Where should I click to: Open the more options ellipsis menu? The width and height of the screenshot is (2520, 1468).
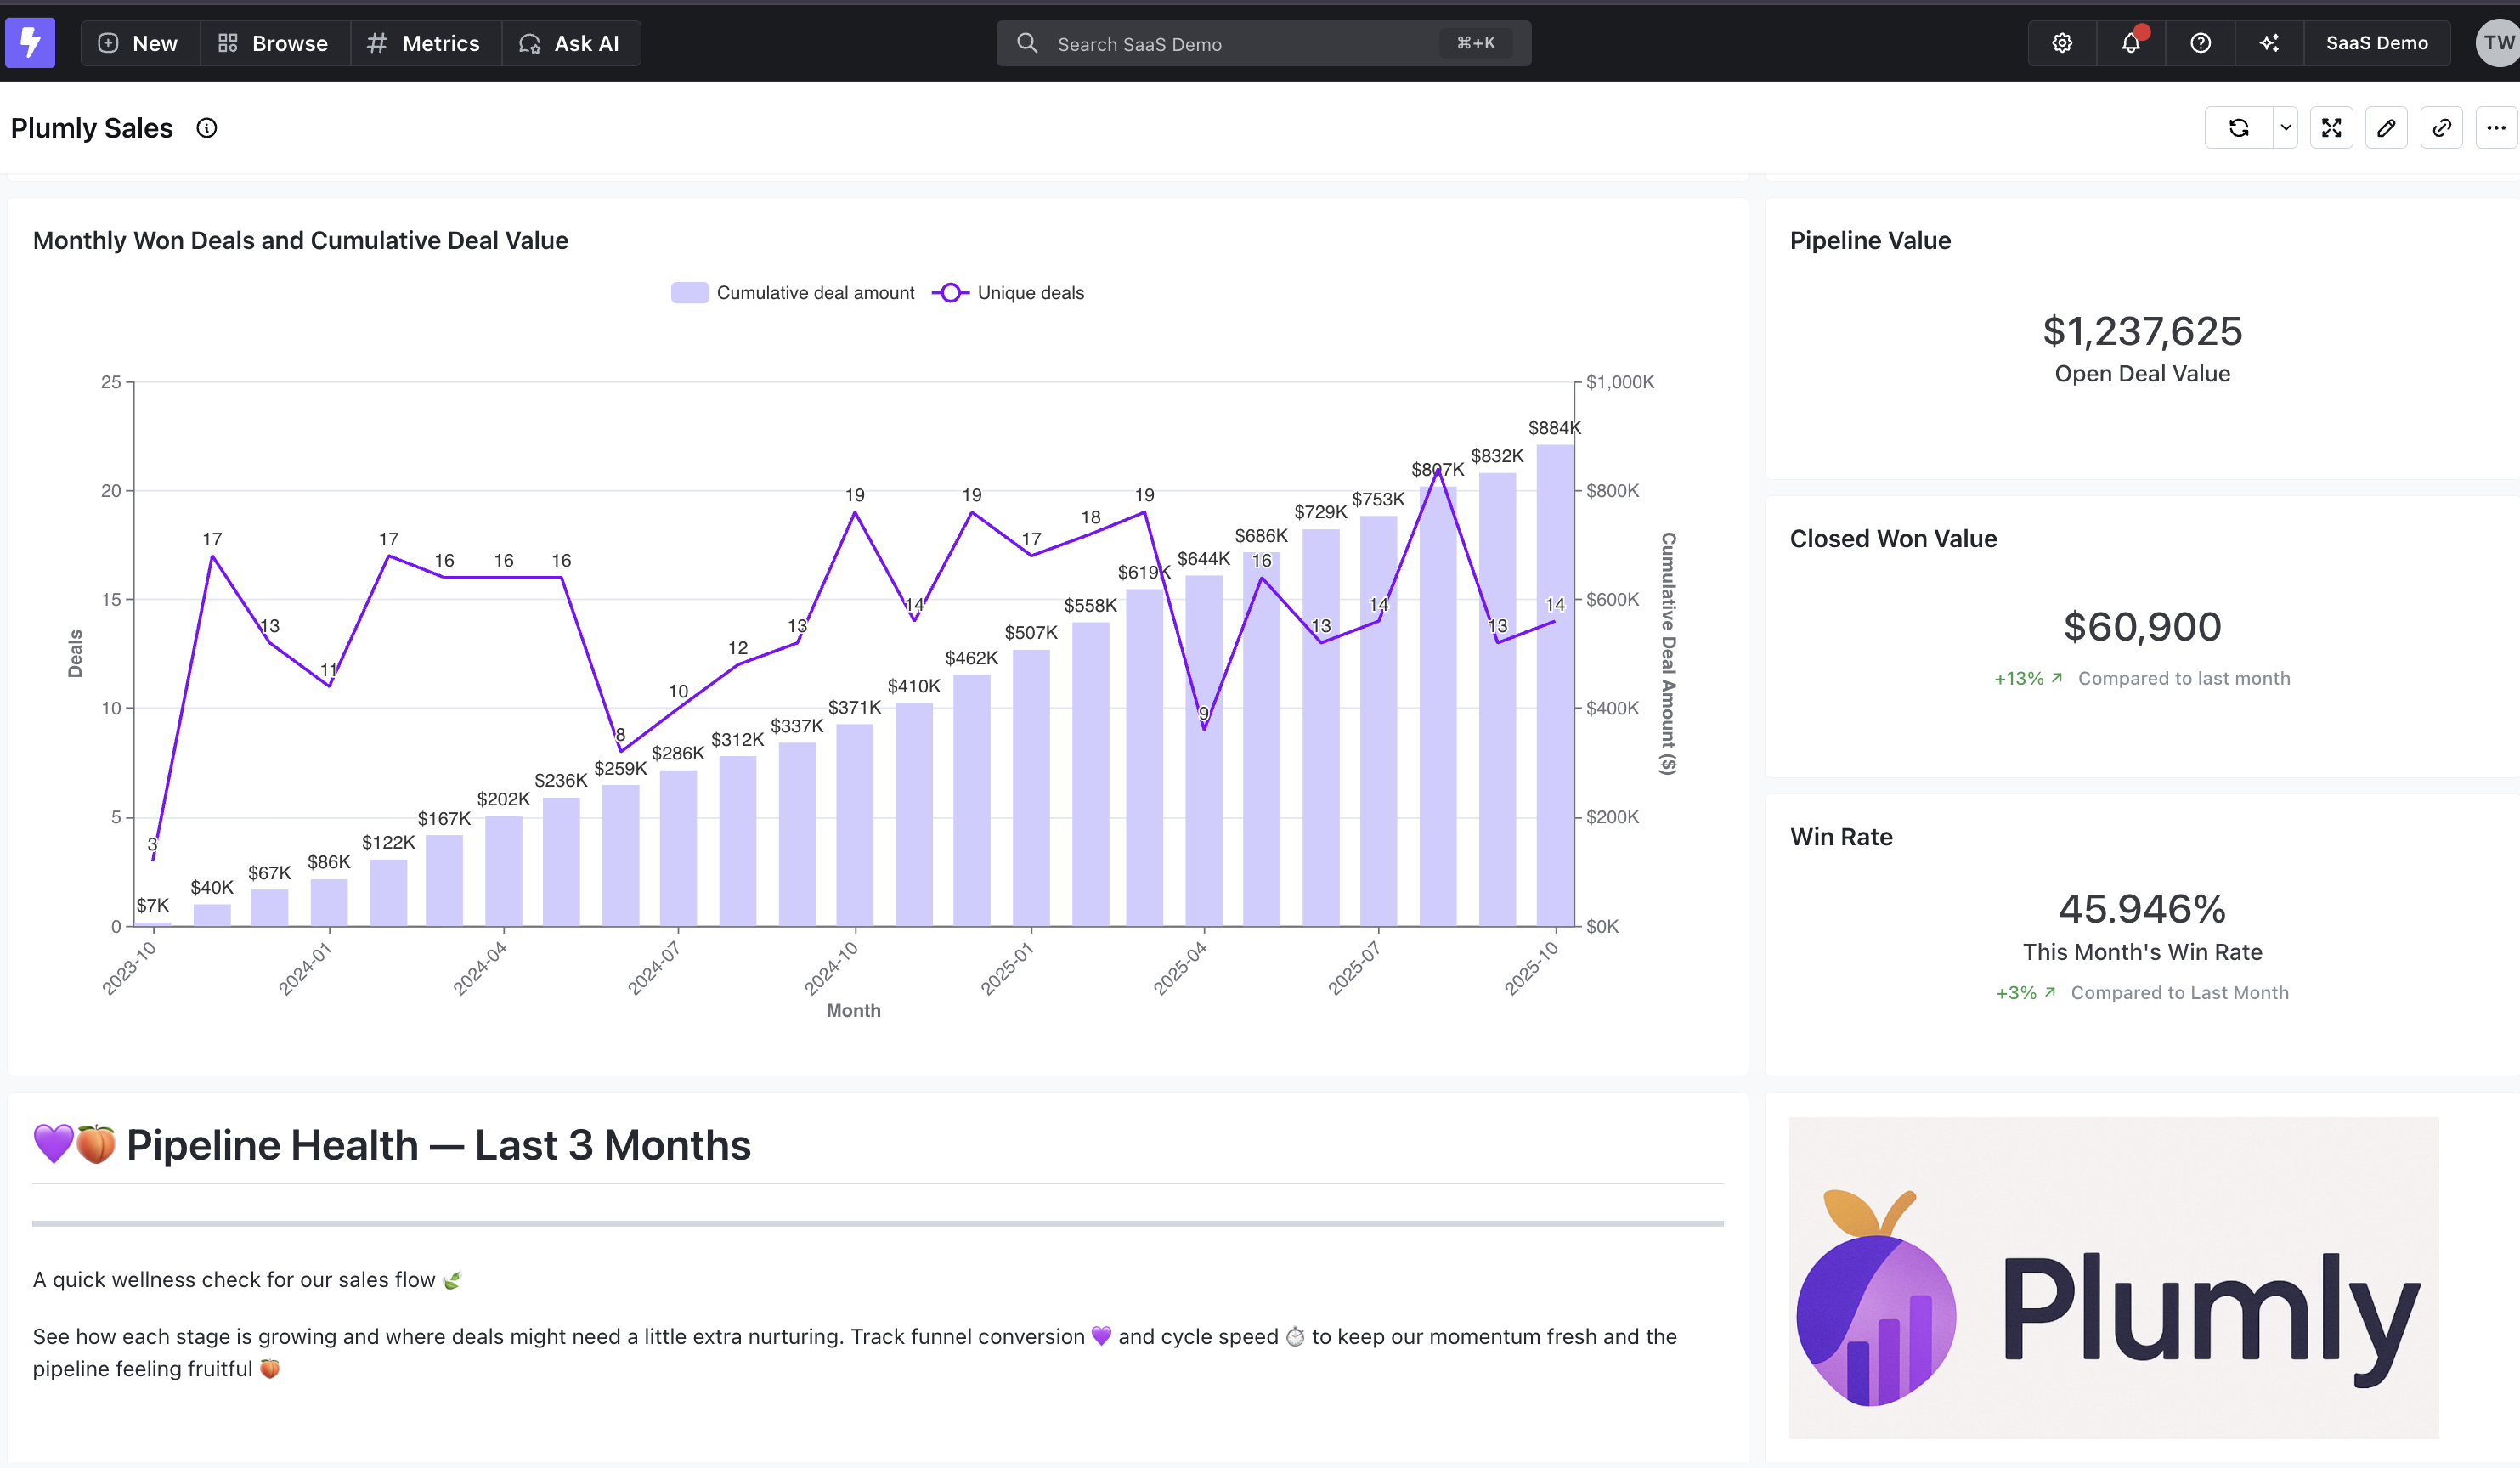tap(2497, 127)
